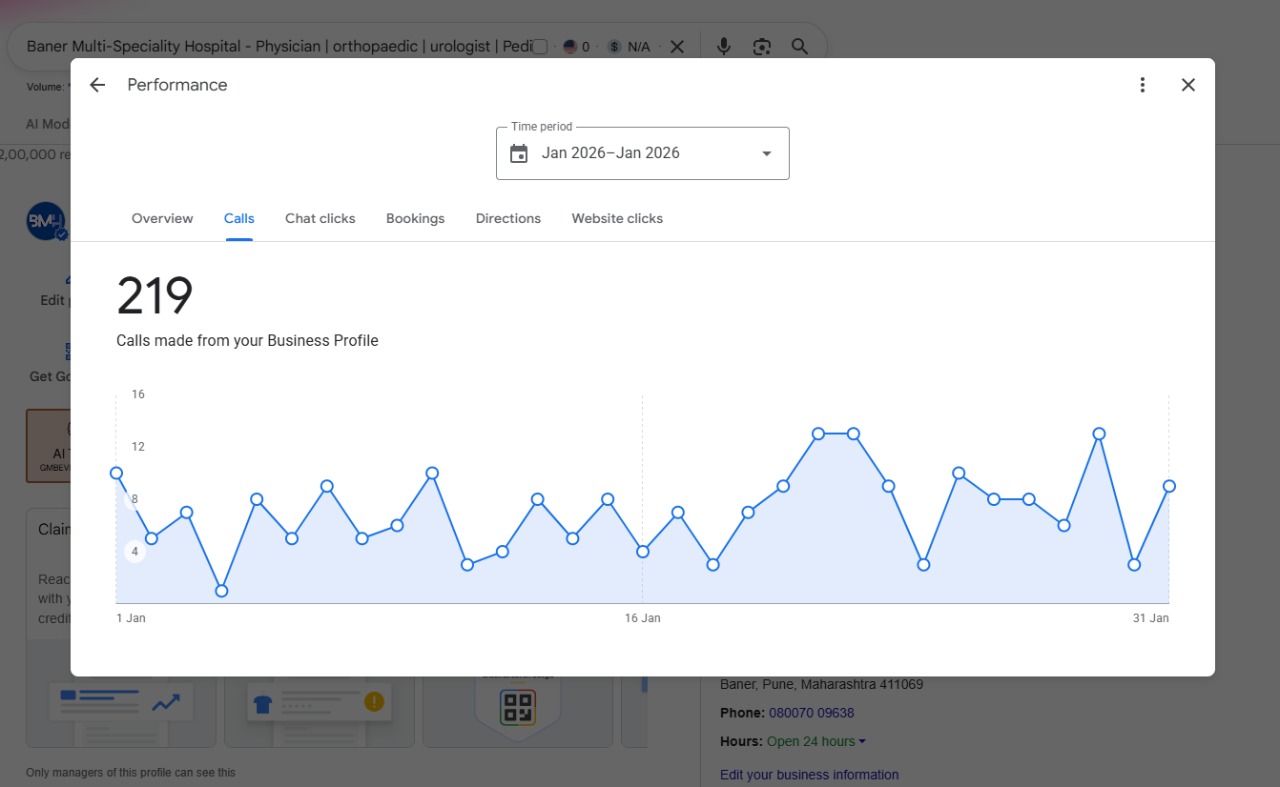Start voice search with the microphone icon

[x=724, y=46]
